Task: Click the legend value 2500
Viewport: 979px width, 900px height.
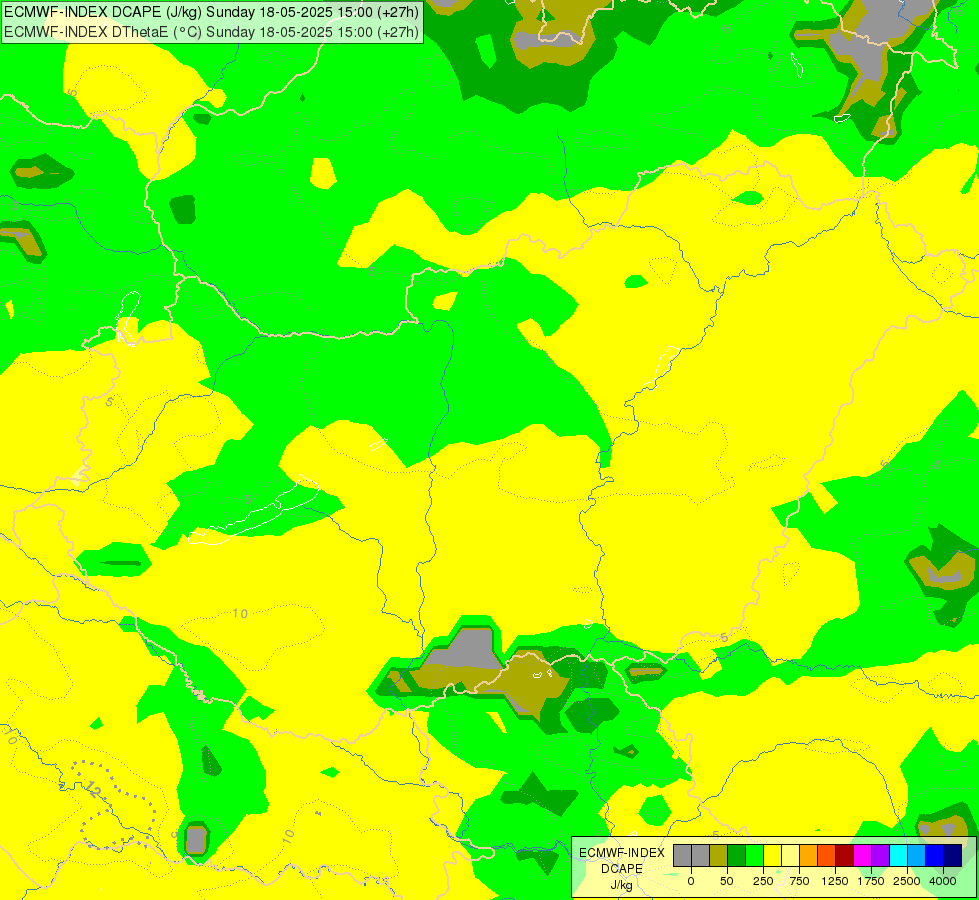Action: (907, 881)
